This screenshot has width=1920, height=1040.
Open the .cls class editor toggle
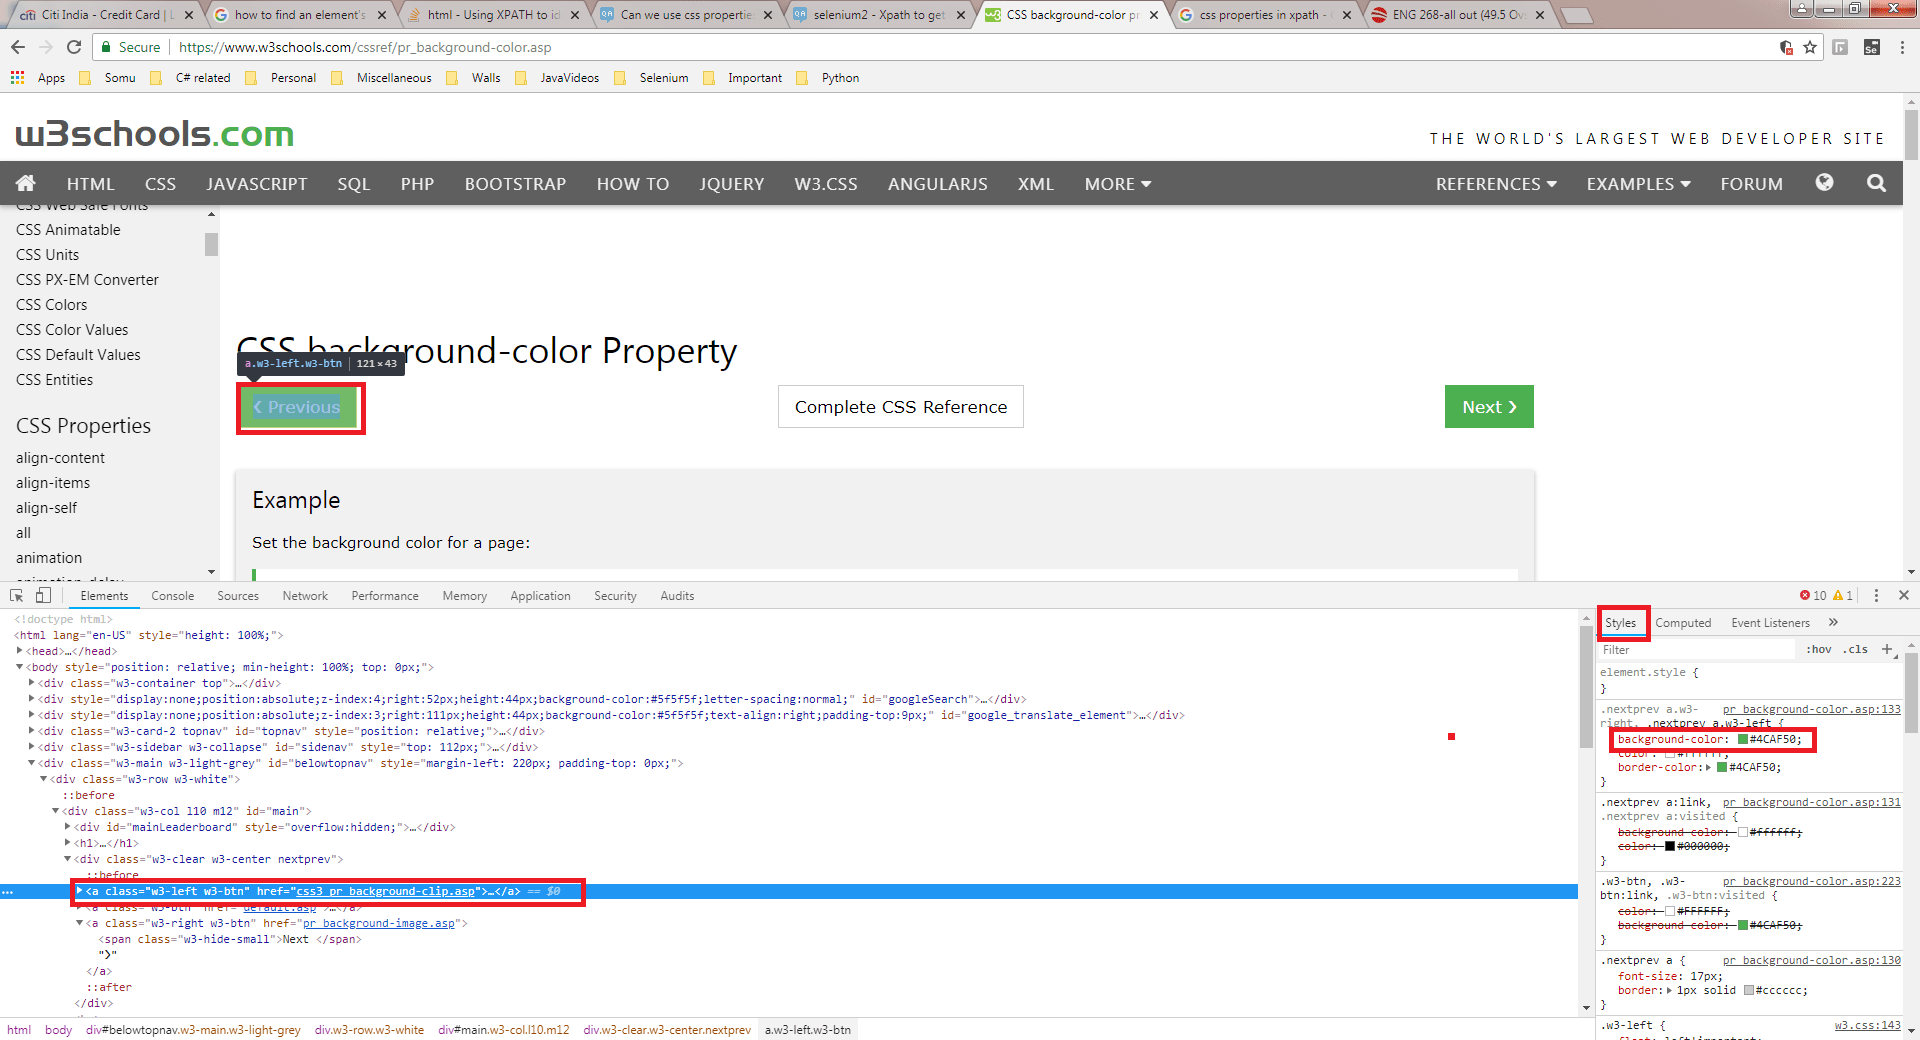1856,649
